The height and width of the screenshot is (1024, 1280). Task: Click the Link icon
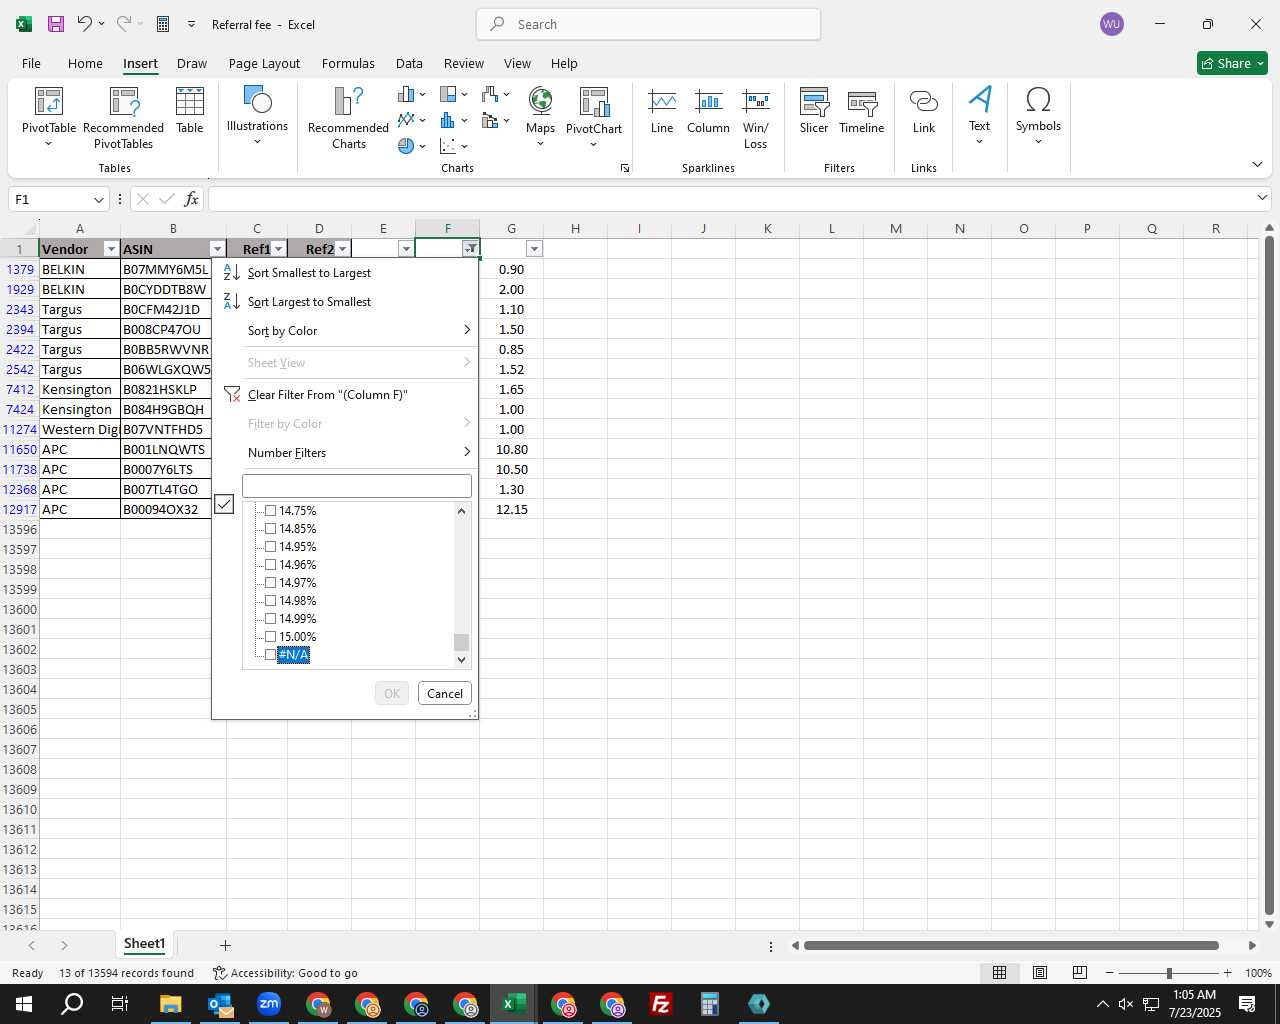tap(923, 101)
